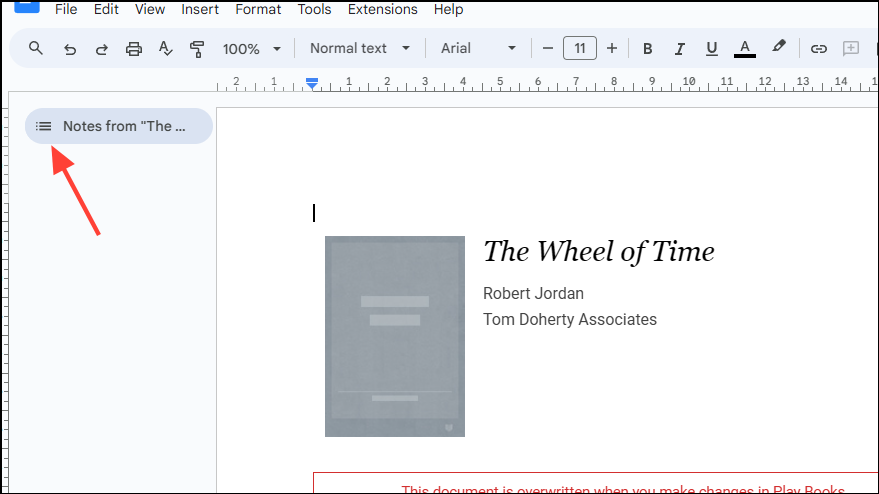Insert a link using chain icon
The width and height of the screenshot is (879, 494).
(x=818, y=48)
